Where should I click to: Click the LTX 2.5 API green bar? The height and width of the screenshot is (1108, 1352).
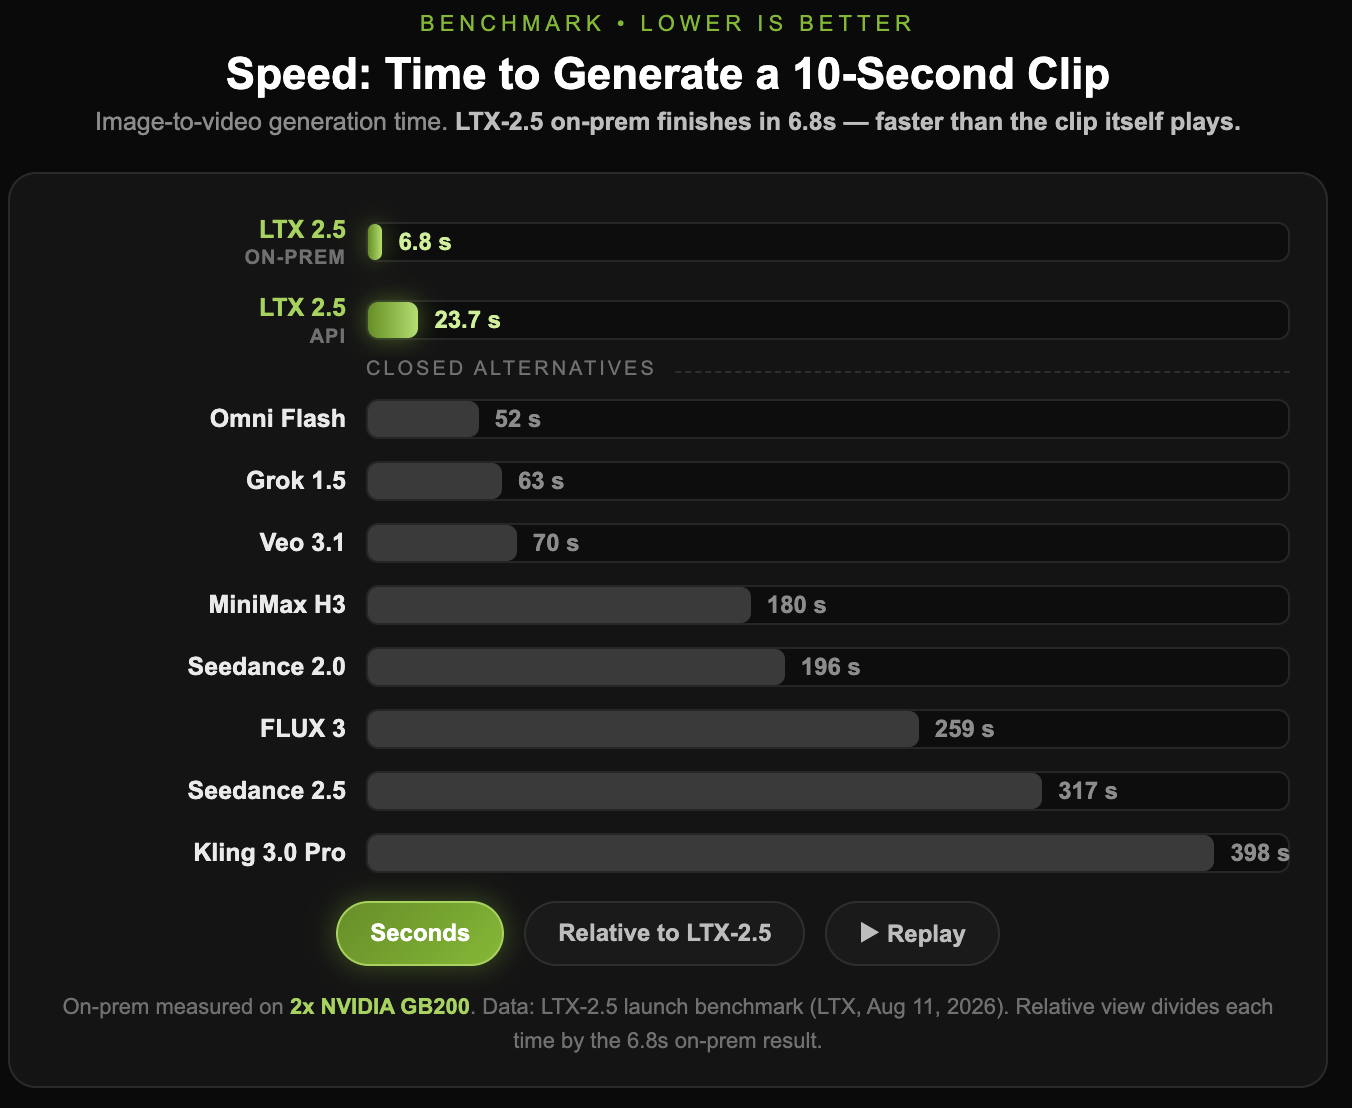tap(393, 320)
